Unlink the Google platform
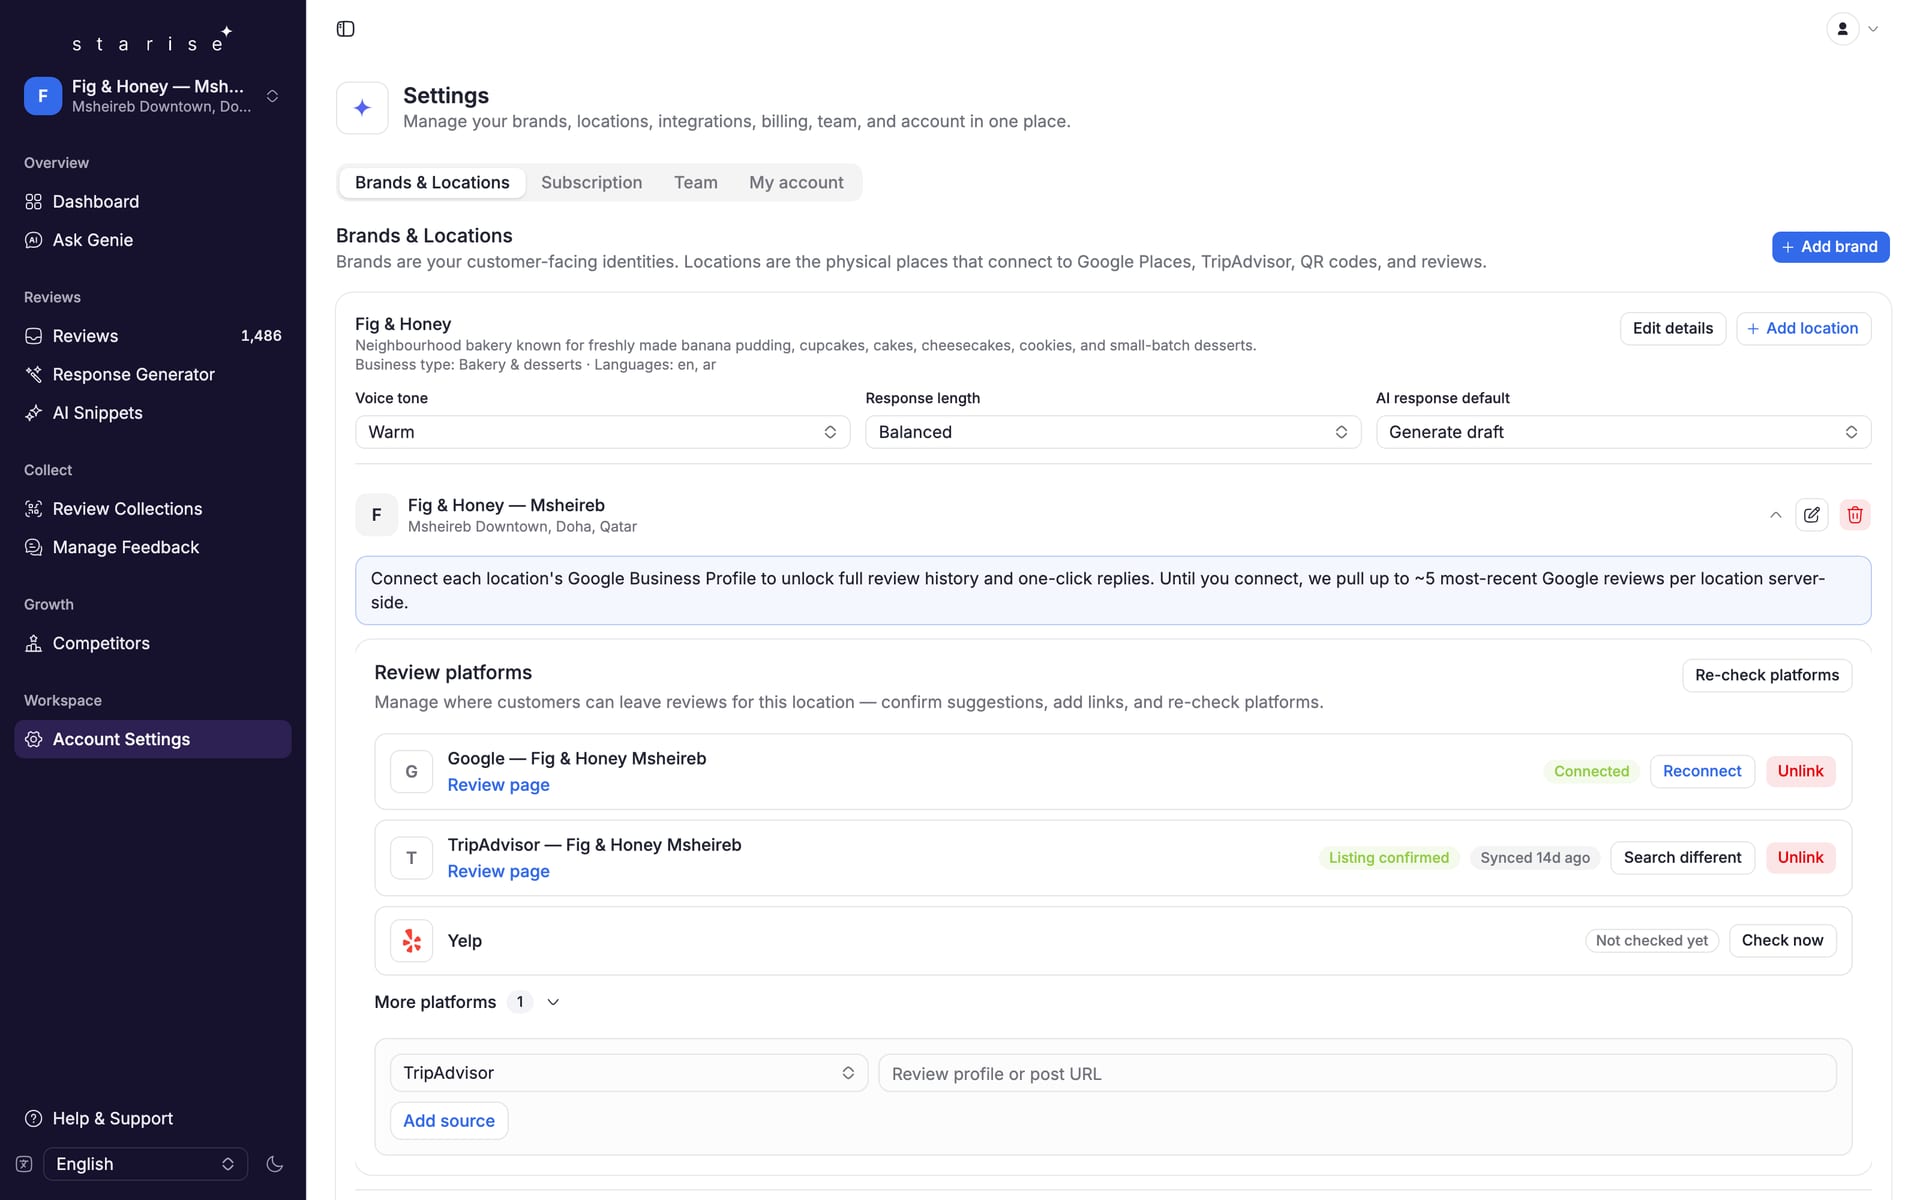Viewport: 1920px width, 1200px height. (x=1800, y=771)
